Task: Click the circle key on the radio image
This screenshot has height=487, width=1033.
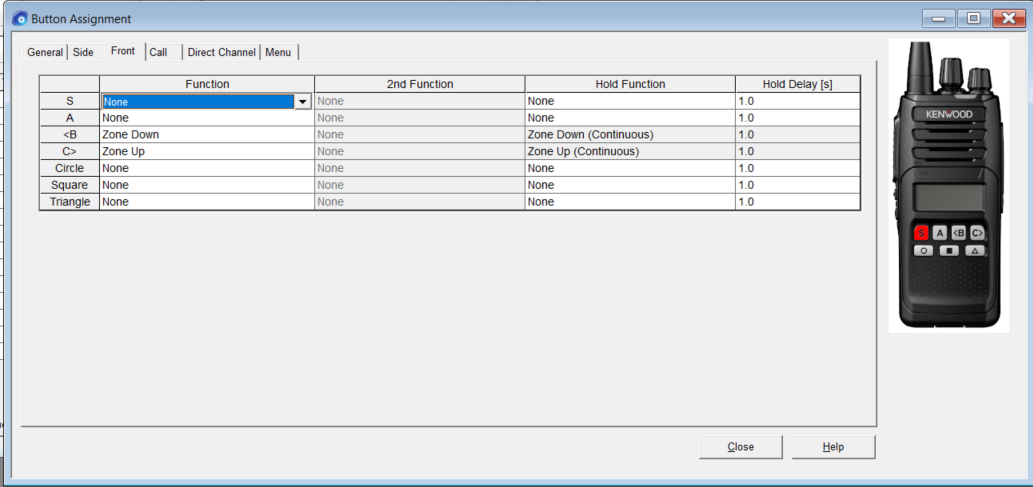Action: click(x=924, y=250)
